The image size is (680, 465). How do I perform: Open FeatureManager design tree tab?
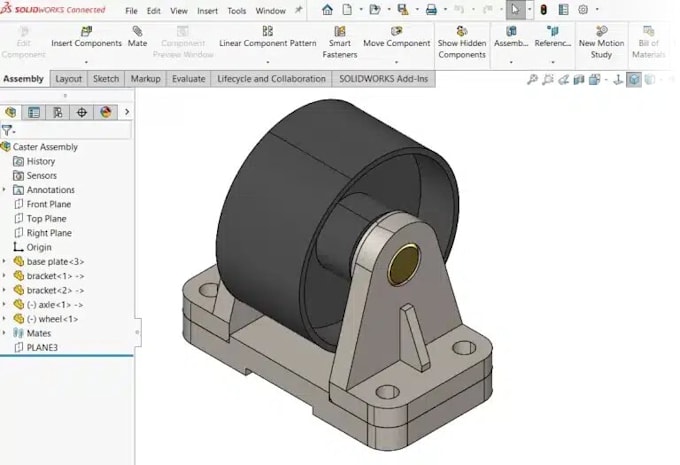coord(11,112)
